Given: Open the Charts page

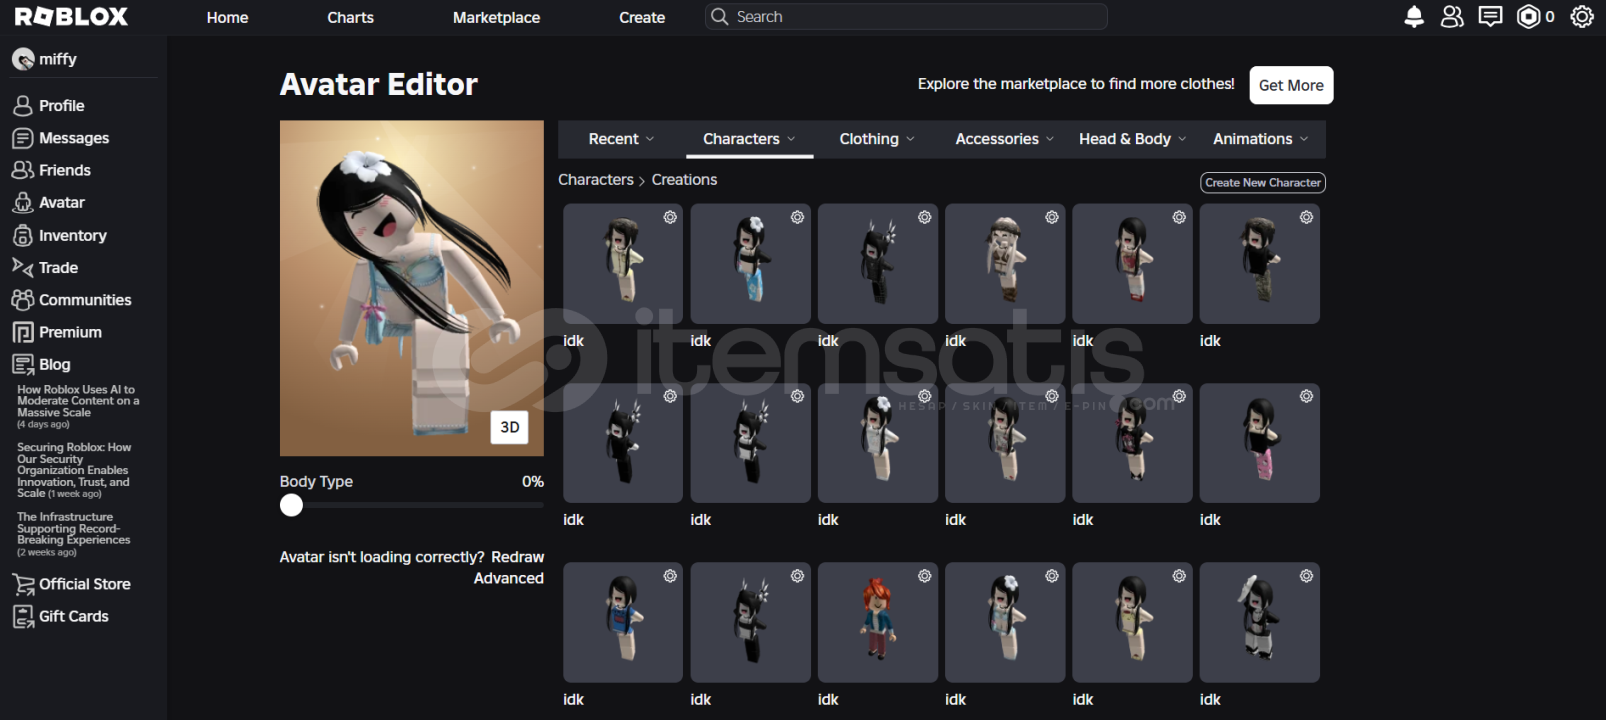Looking at the screenshot, I should click(x=350, y=17).
